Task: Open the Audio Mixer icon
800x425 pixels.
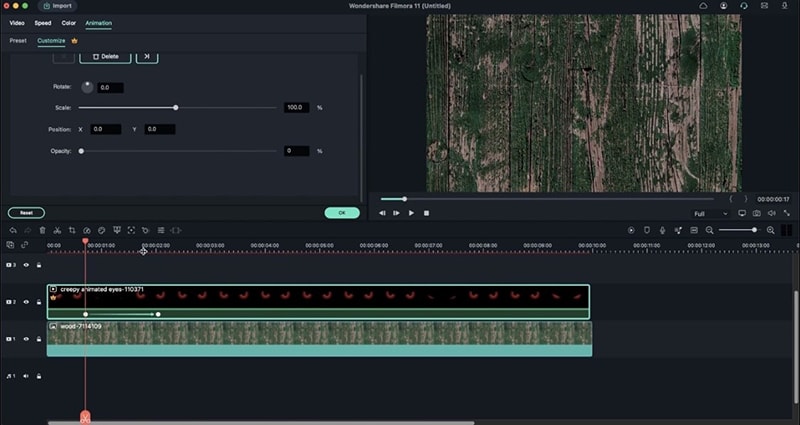Action: coord(678,231)
